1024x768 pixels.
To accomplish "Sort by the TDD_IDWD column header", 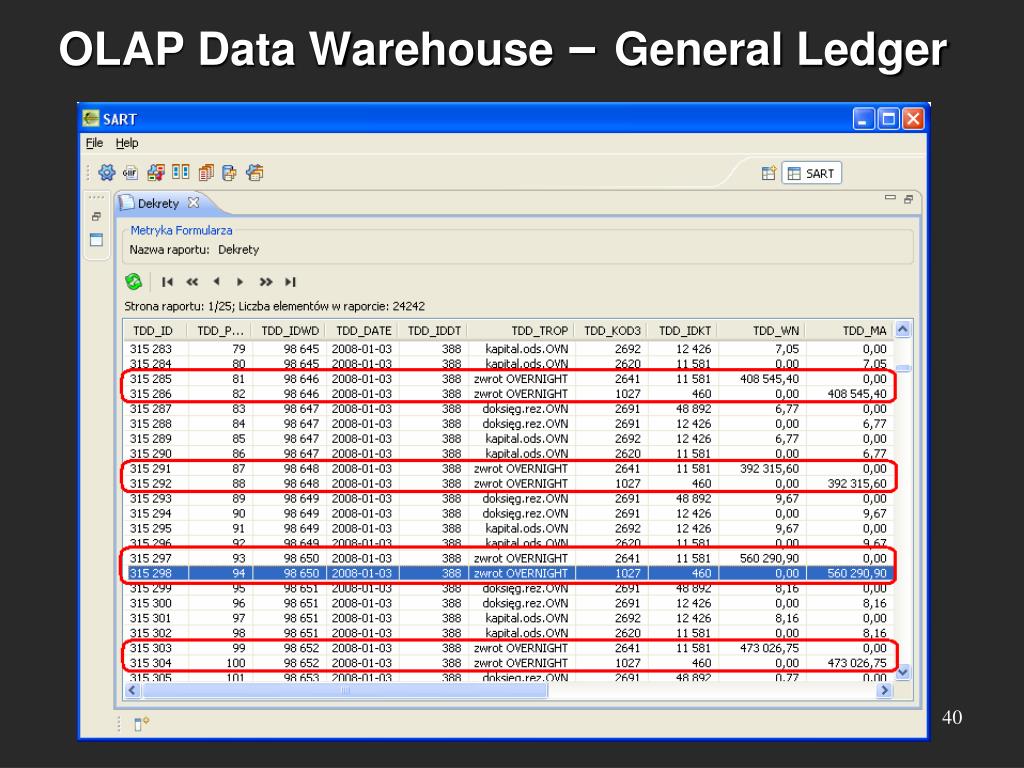I will [x=290, y=330].
